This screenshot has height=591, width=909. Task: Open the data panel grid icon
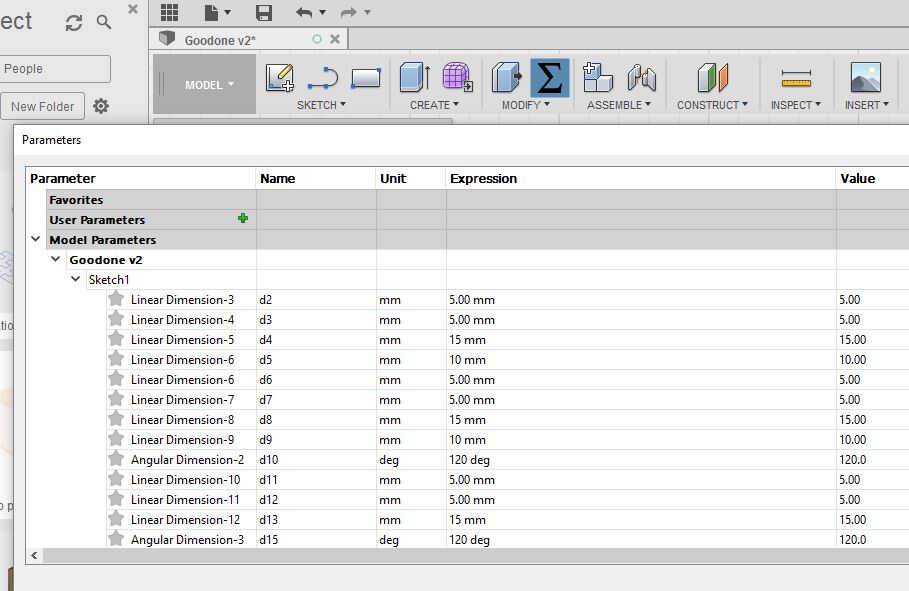[169, 12]
